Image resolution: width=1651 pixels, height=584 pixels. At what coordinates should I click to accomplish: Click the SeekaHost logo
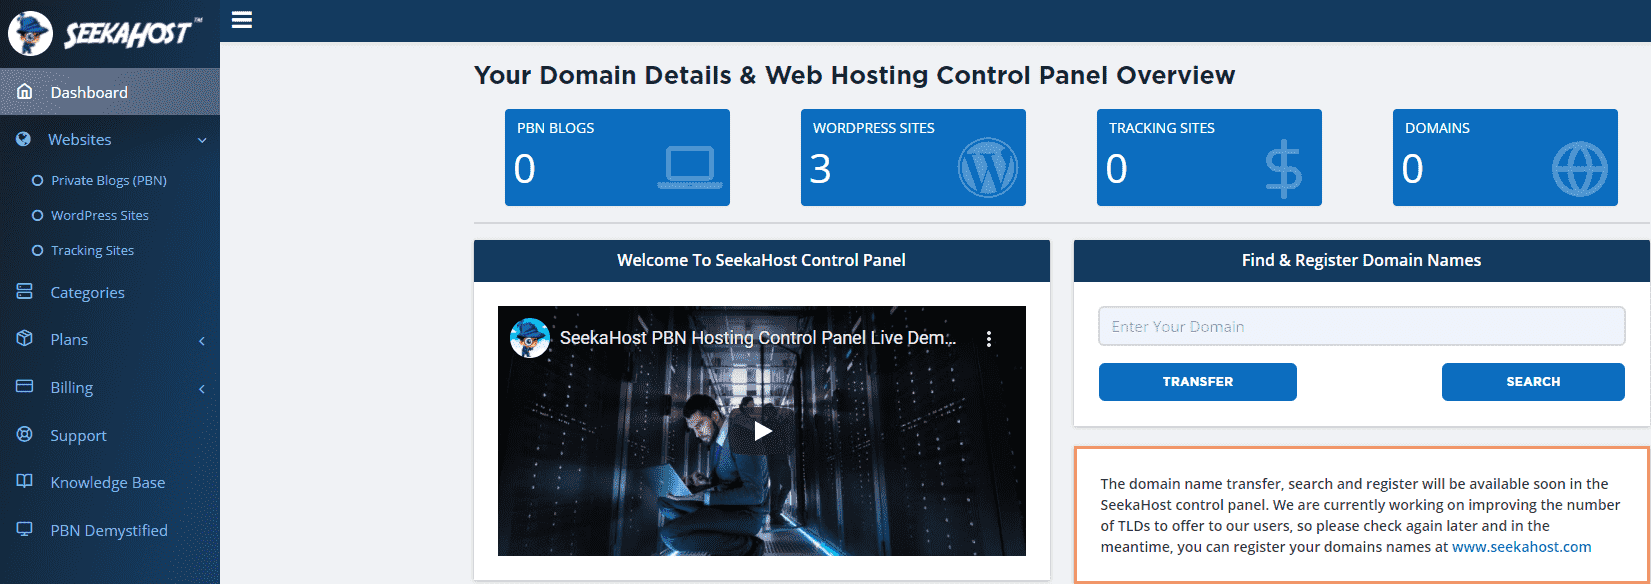tap(105, 33)
